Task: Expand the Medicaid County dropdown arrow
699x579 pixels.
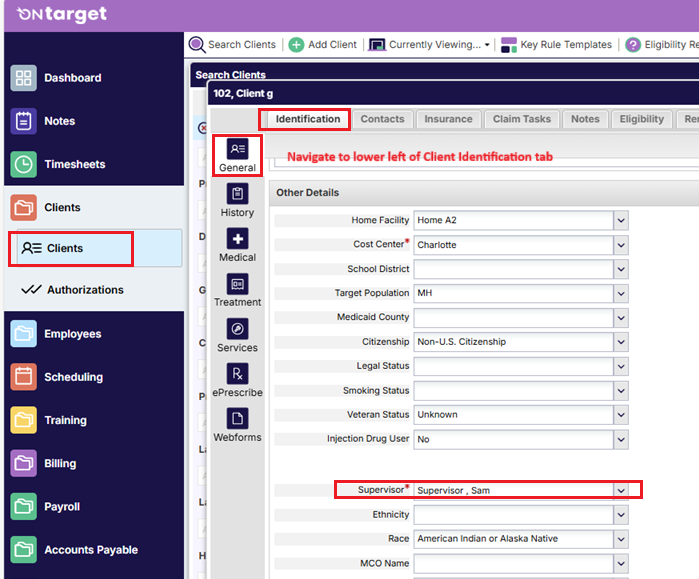Action: pos(621,318)
